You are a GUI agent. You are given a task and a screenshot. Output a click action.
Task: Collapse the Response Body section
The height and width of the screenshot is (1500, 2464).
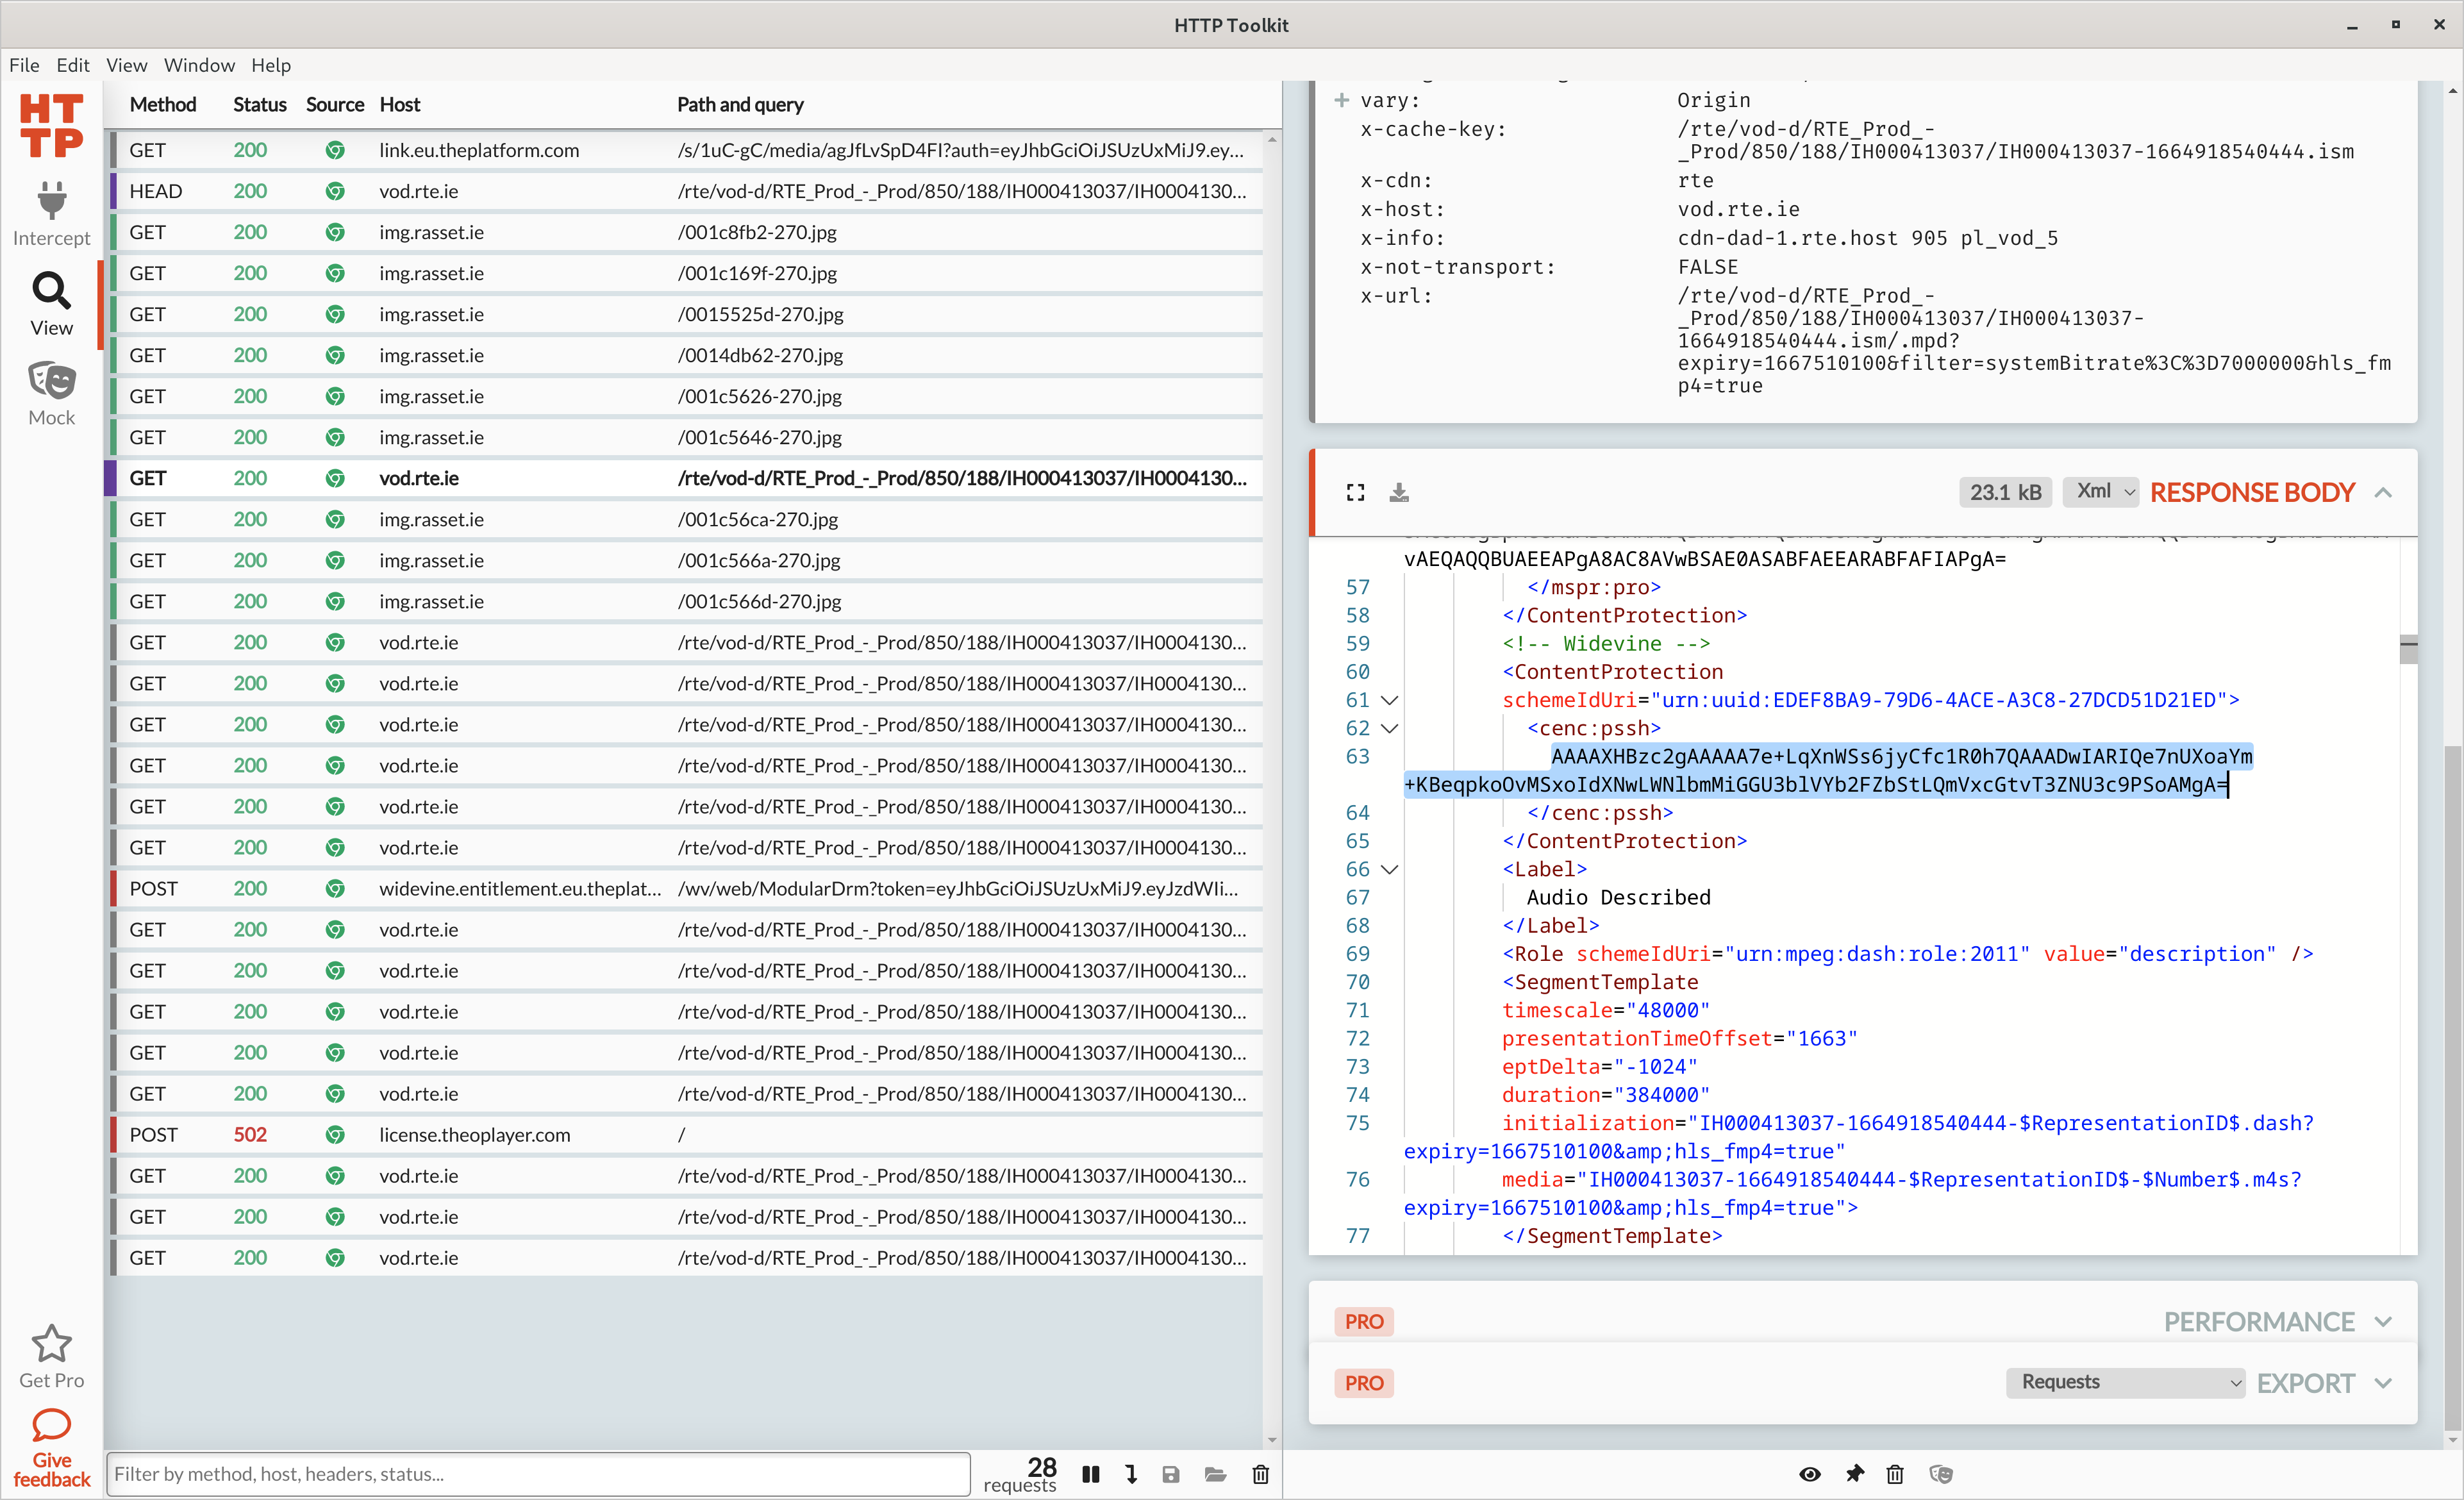[x=2384, y=493]
